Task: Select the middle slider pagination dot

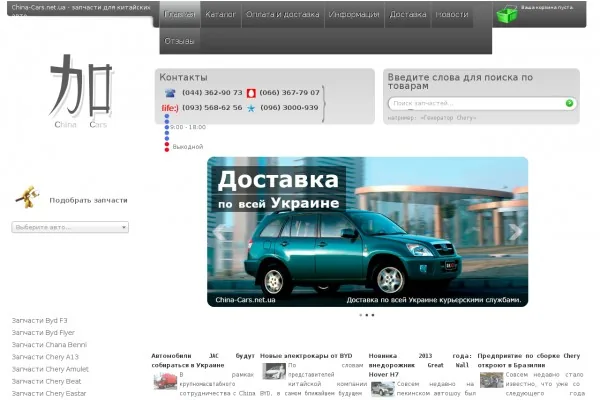Action: click(367, 315)
